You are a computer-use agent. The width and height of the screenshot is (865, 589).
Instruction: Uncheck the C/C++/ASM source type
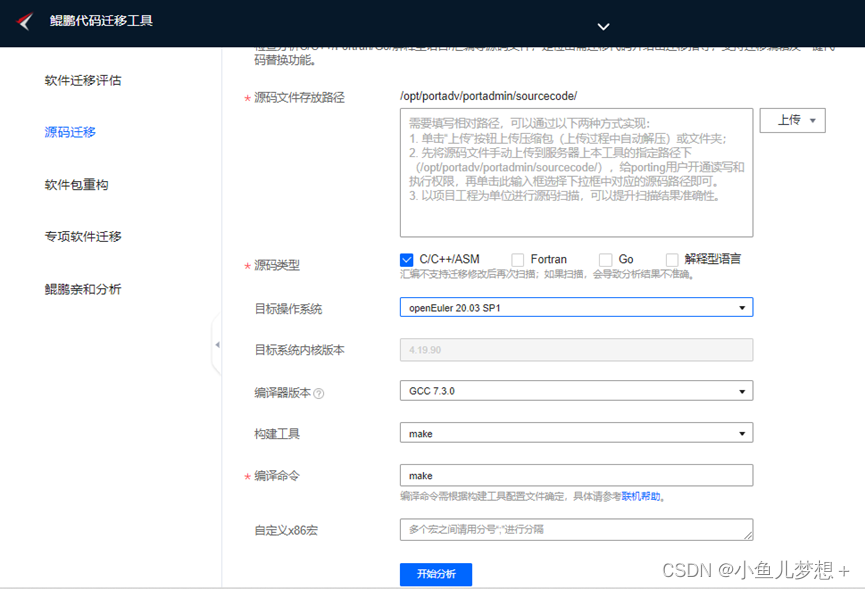pyautogui.click(x=407, y=259)
